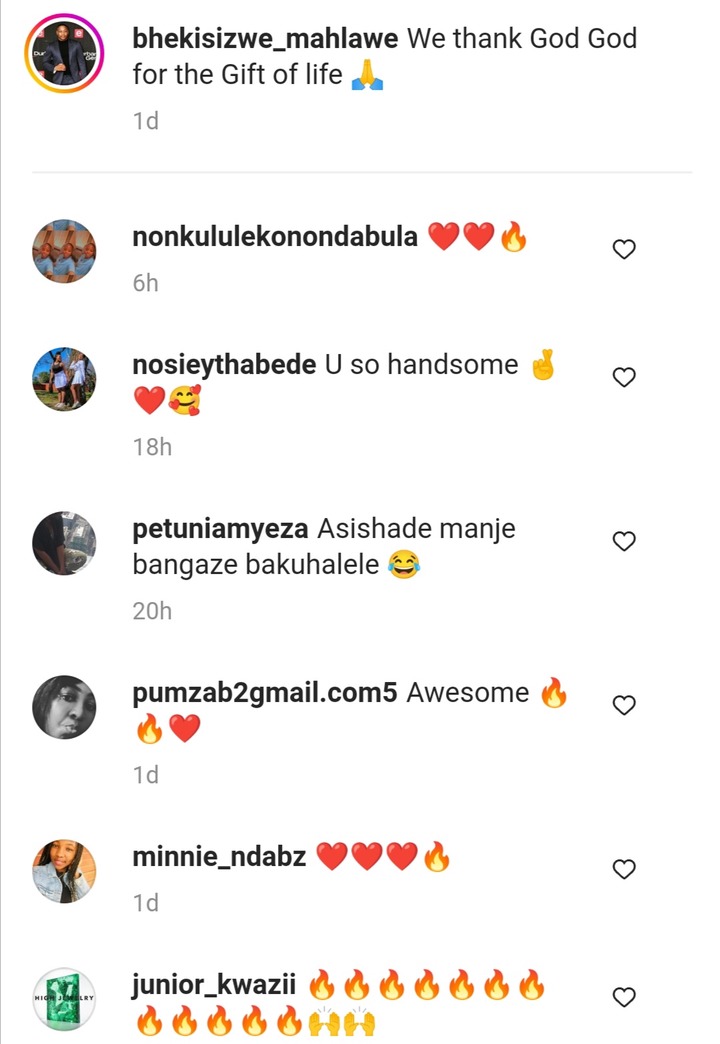Tap the heart beside junior_kwazii's fire emojis
Viewport: 720px width, 1044px height.
point(624,997)
